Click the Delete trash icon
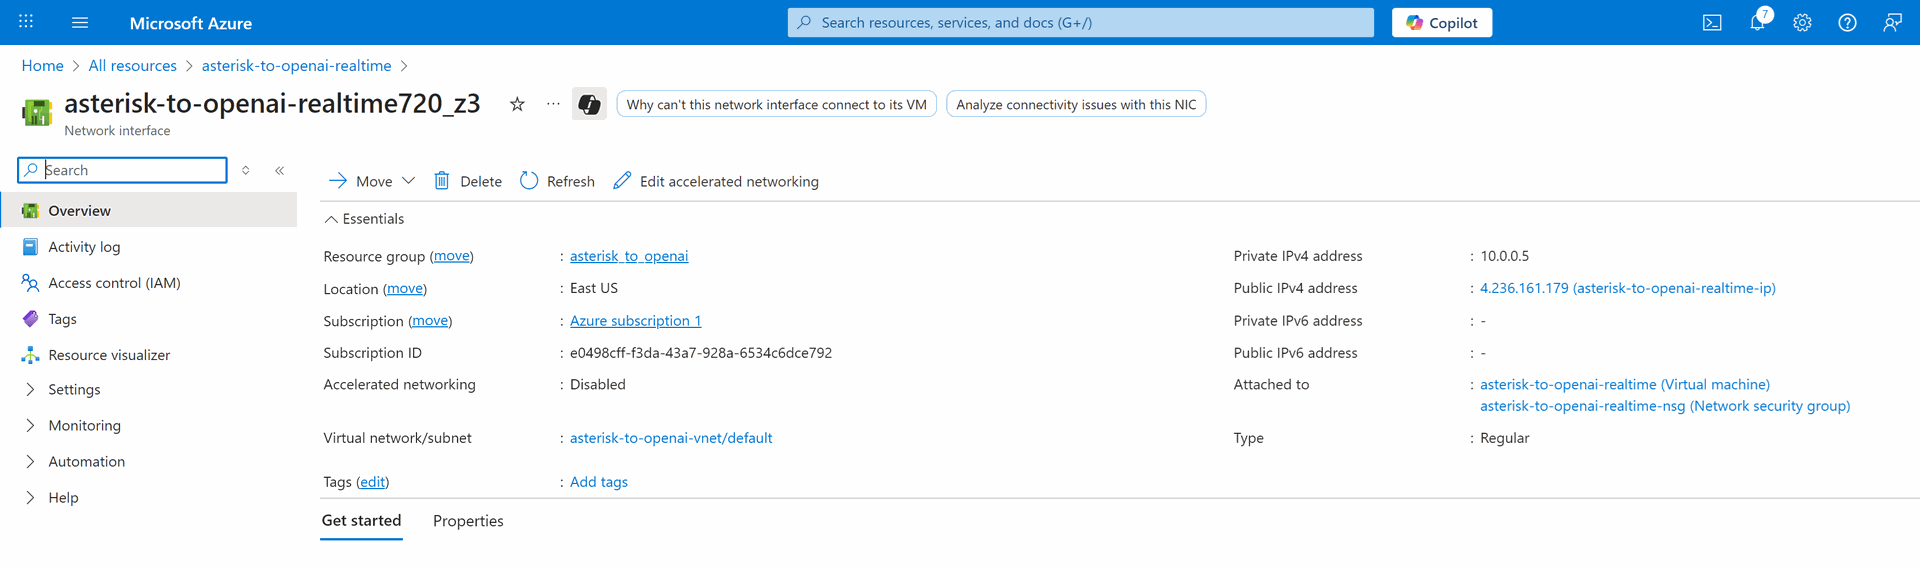The height and width of the screenshot is (568, 1920). 442,181
